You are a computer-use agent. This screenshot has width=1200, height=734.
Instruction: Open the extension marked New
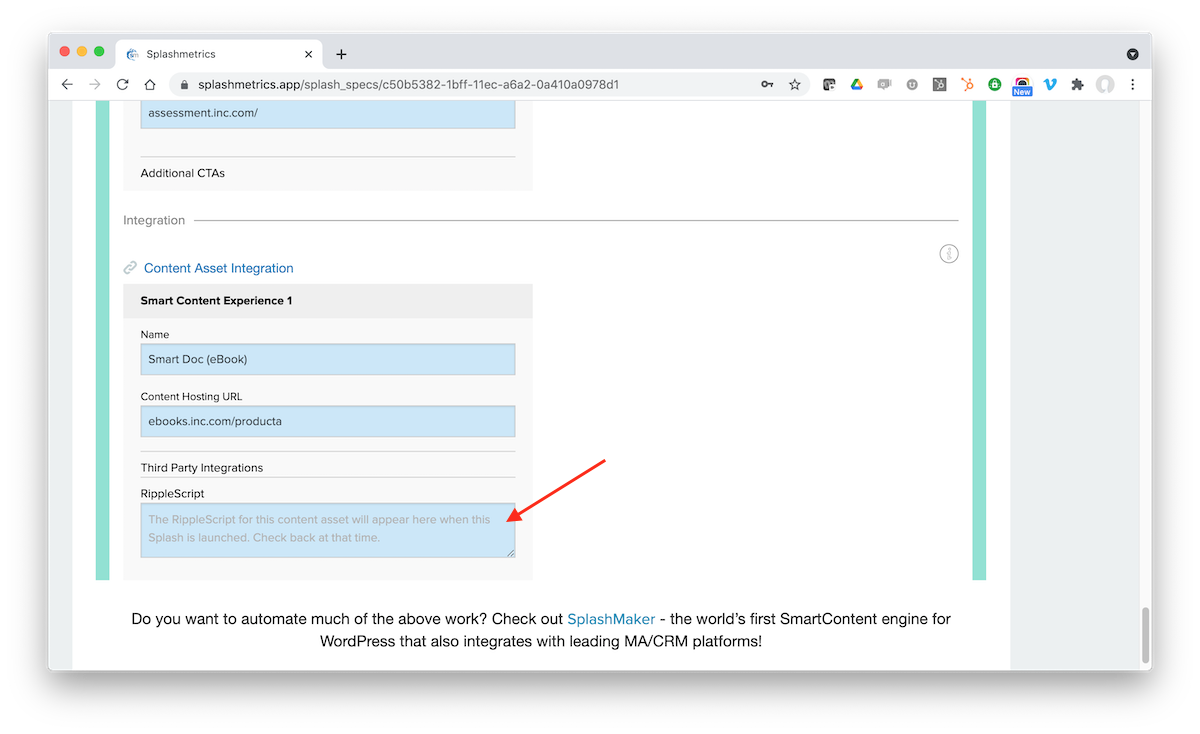pos(1022,87)
